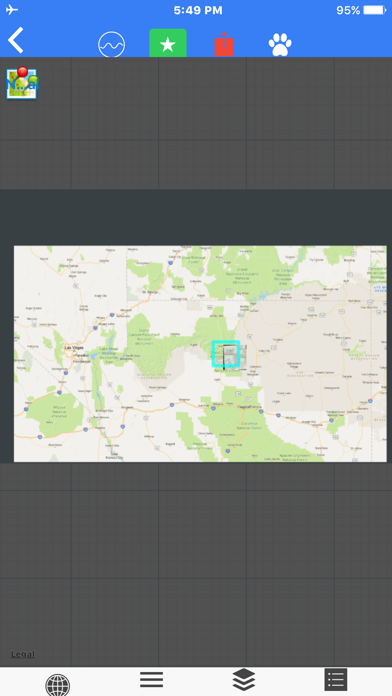
Task: Open the stacked layers icon
Action: pos(244,680)
